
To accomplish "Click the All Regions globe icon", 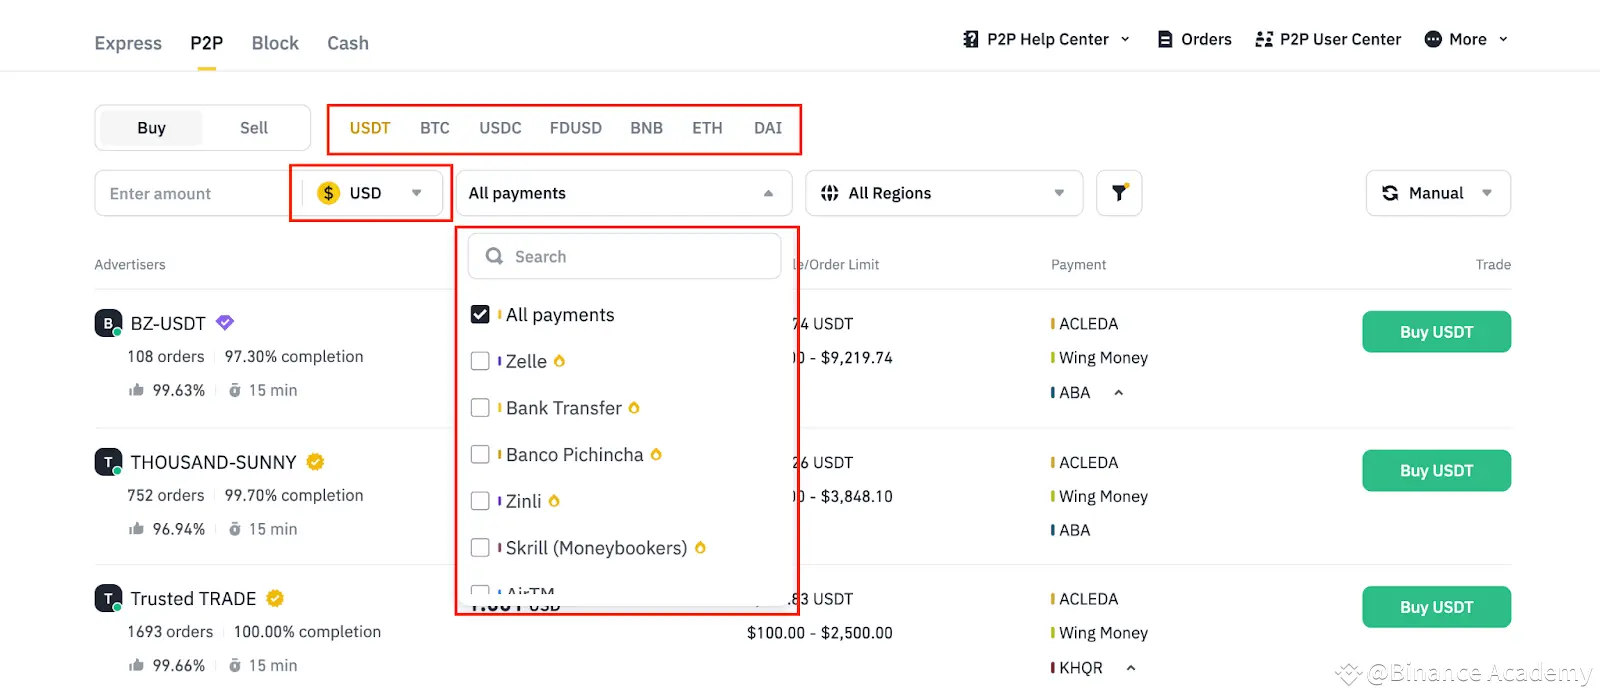I will click(830, 193).
